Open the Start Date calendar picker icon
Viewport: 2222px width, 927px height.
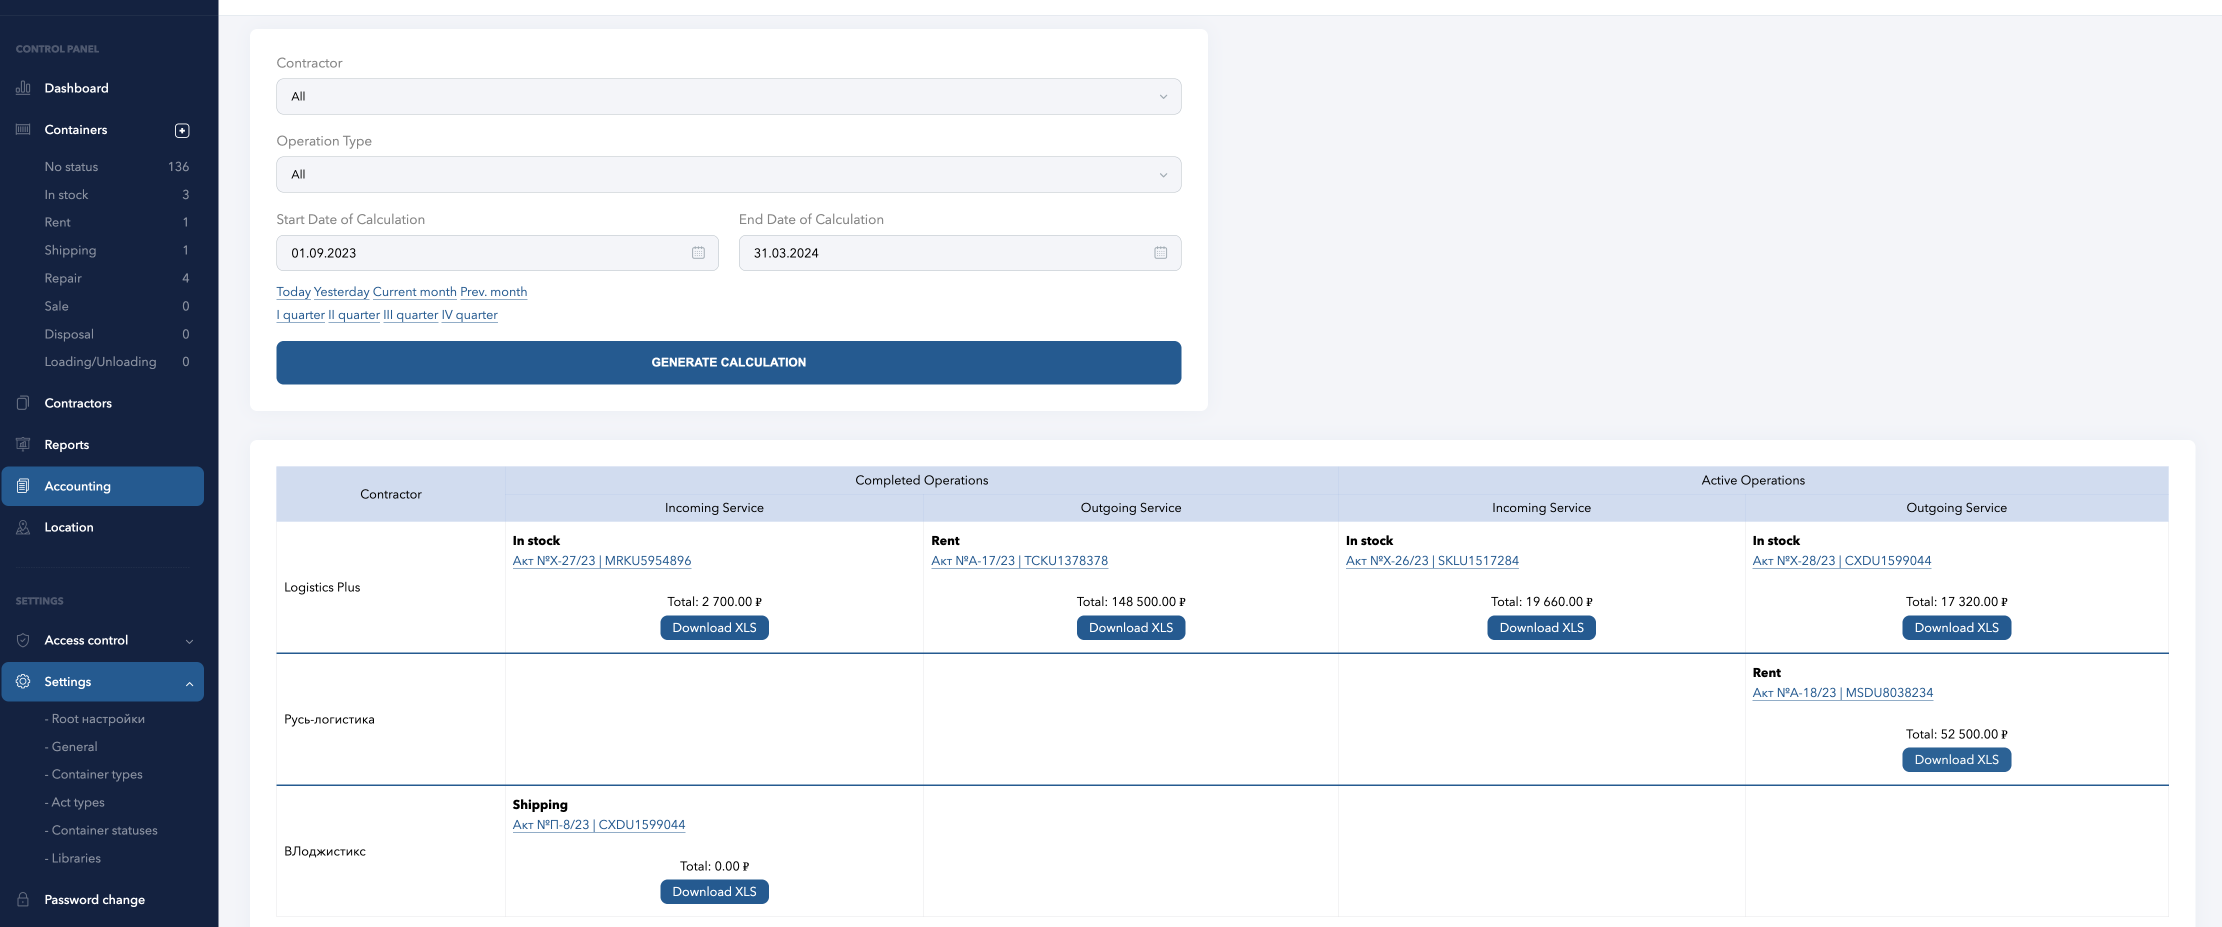click(x=698, y=253)
